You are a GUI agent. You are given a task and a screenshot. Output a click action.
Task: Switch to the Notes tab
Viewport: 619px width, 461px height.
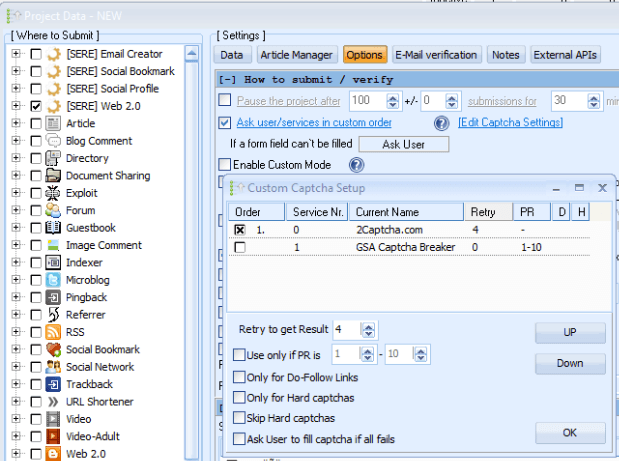click(505, 55)
